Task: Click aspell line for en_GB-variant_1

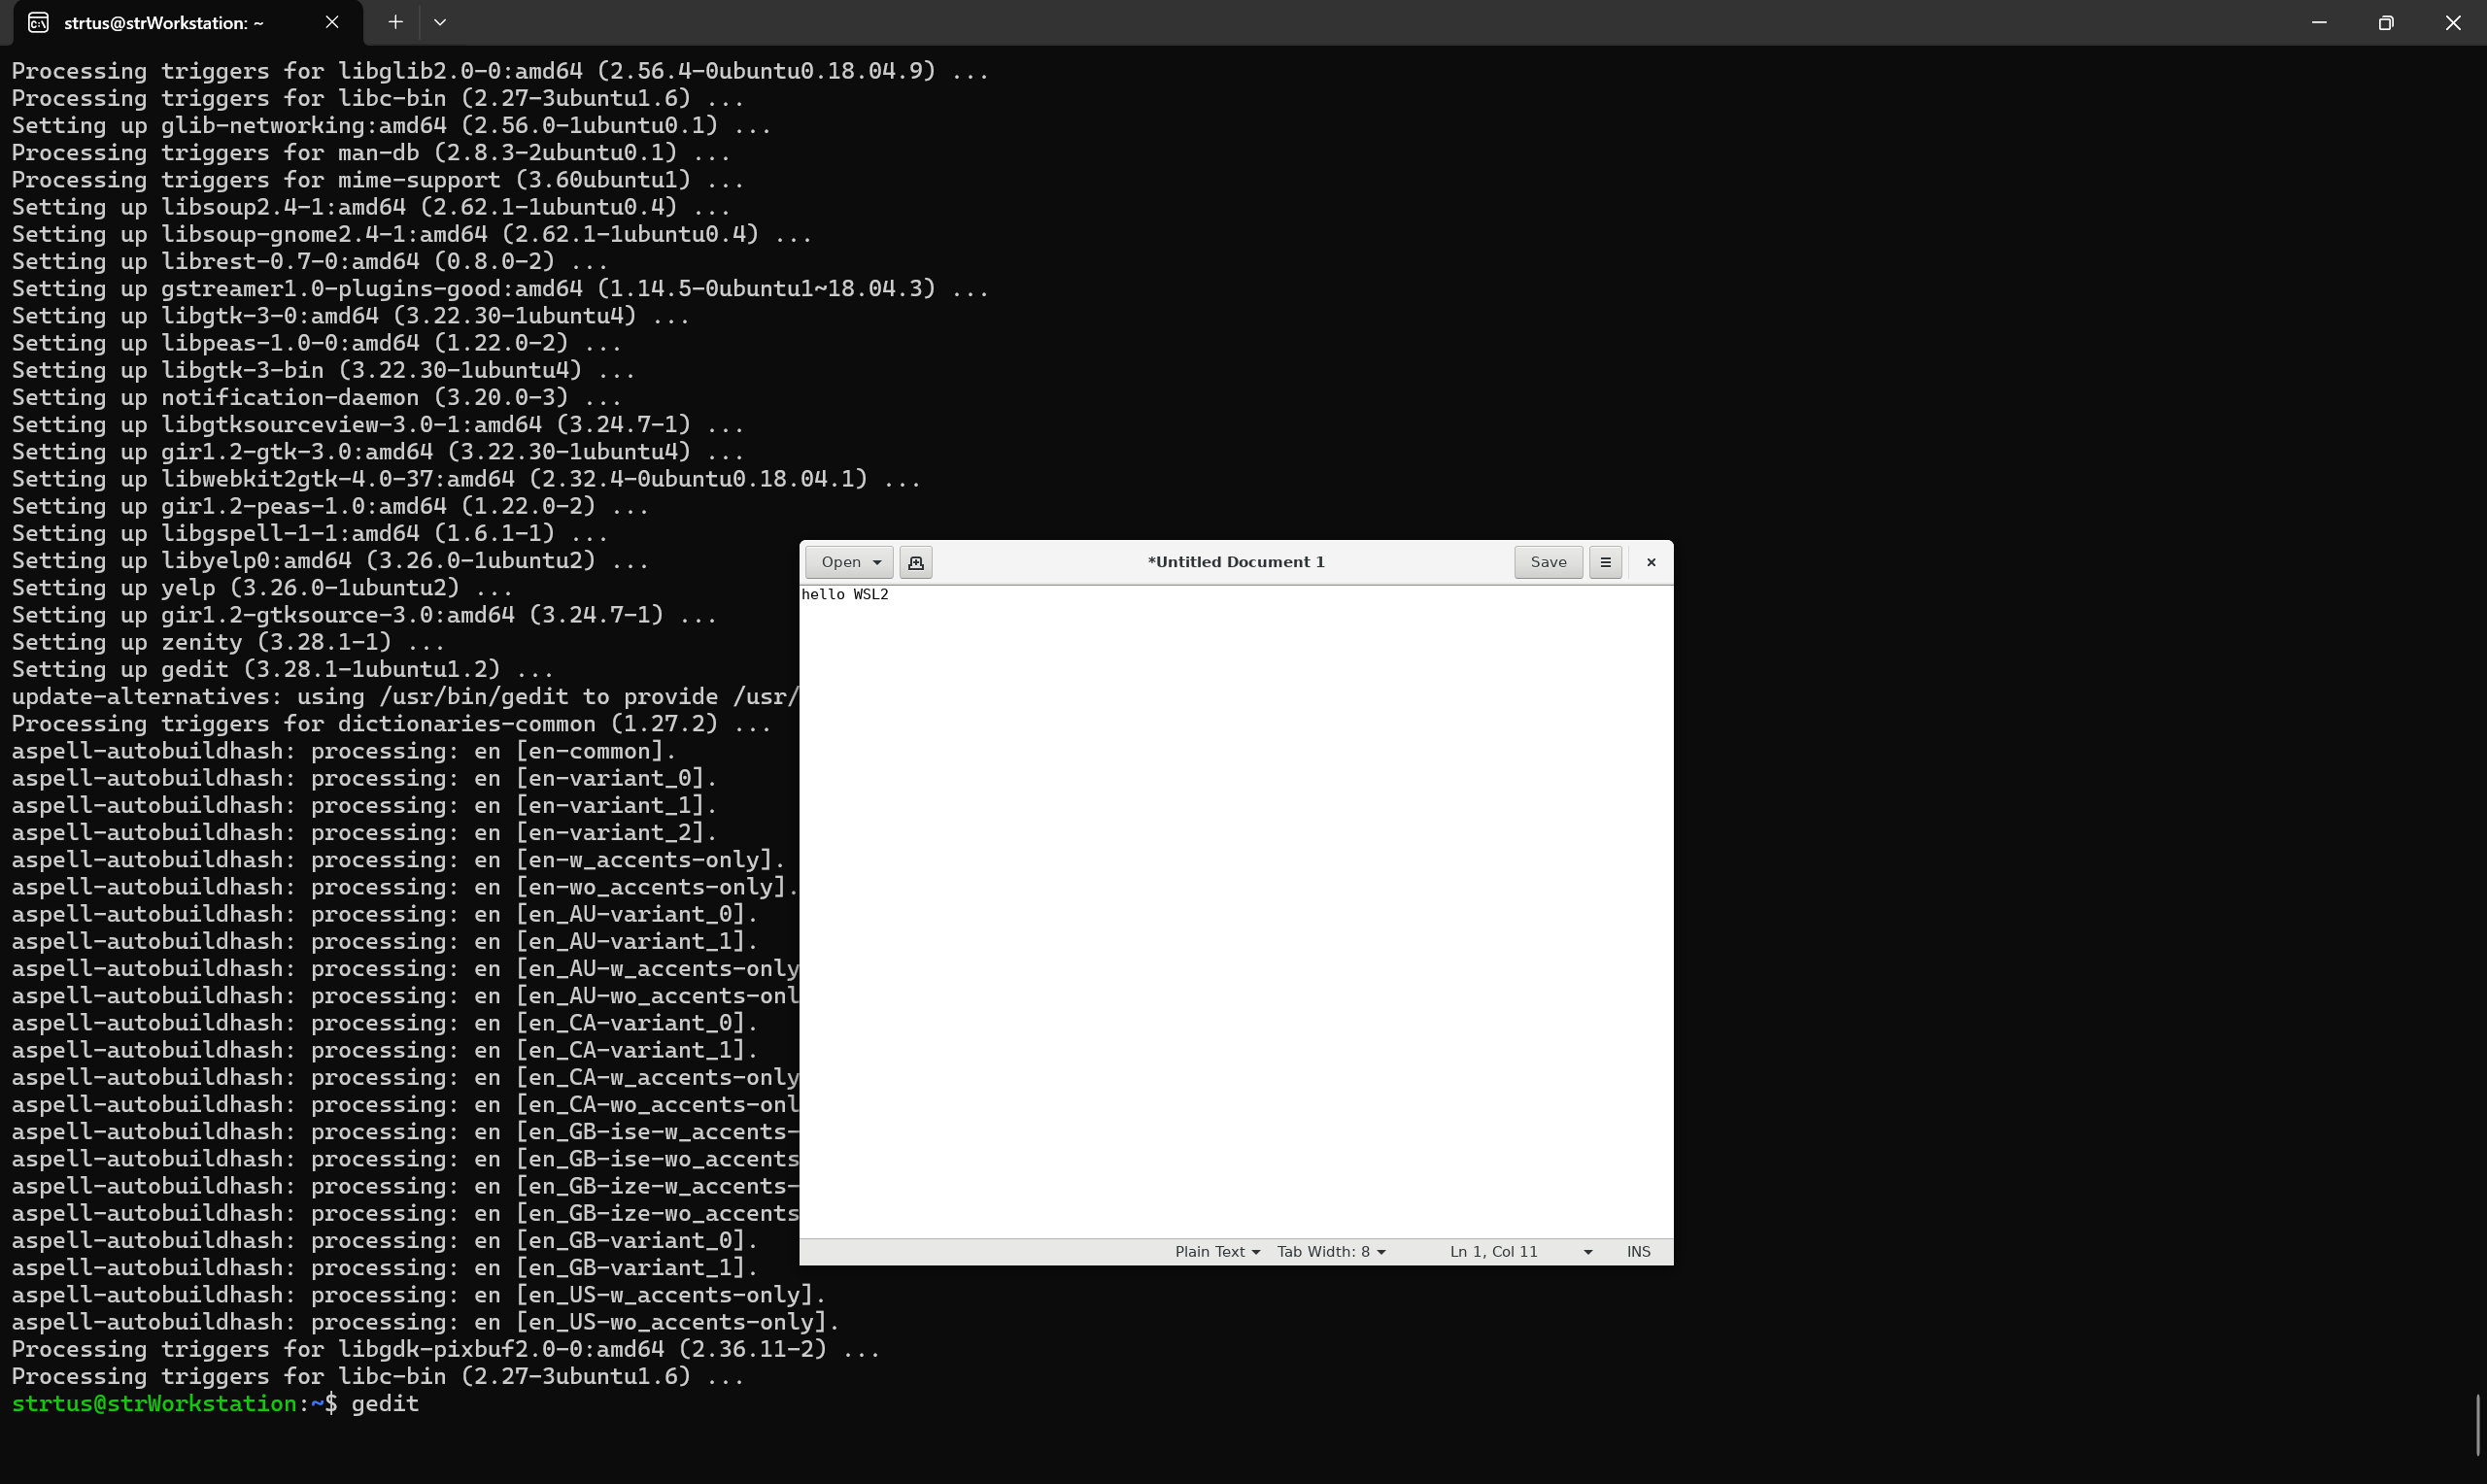Action: pyautogui.click(x=385, y=1268)
